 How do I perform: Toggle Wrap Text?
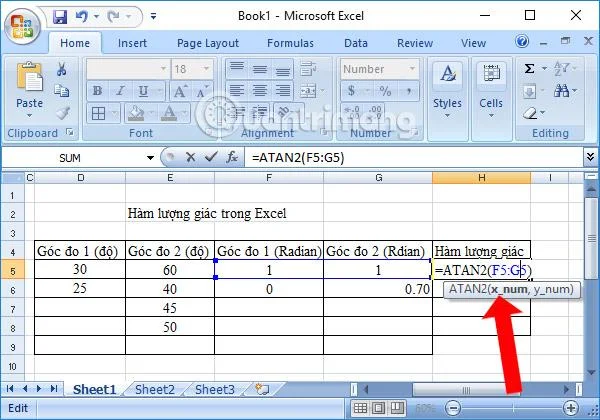pyautogui.click(x=308, y=68)
